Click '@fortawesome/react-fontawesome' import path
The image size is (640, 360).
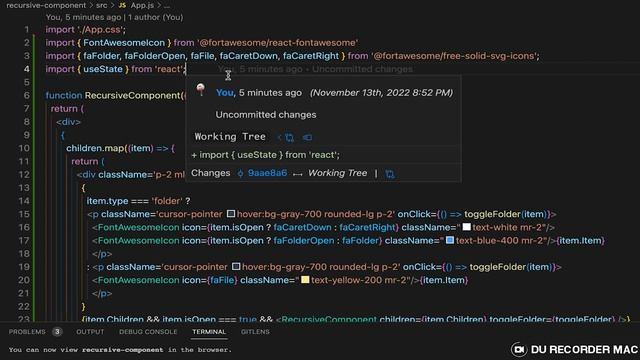(278, 43)
